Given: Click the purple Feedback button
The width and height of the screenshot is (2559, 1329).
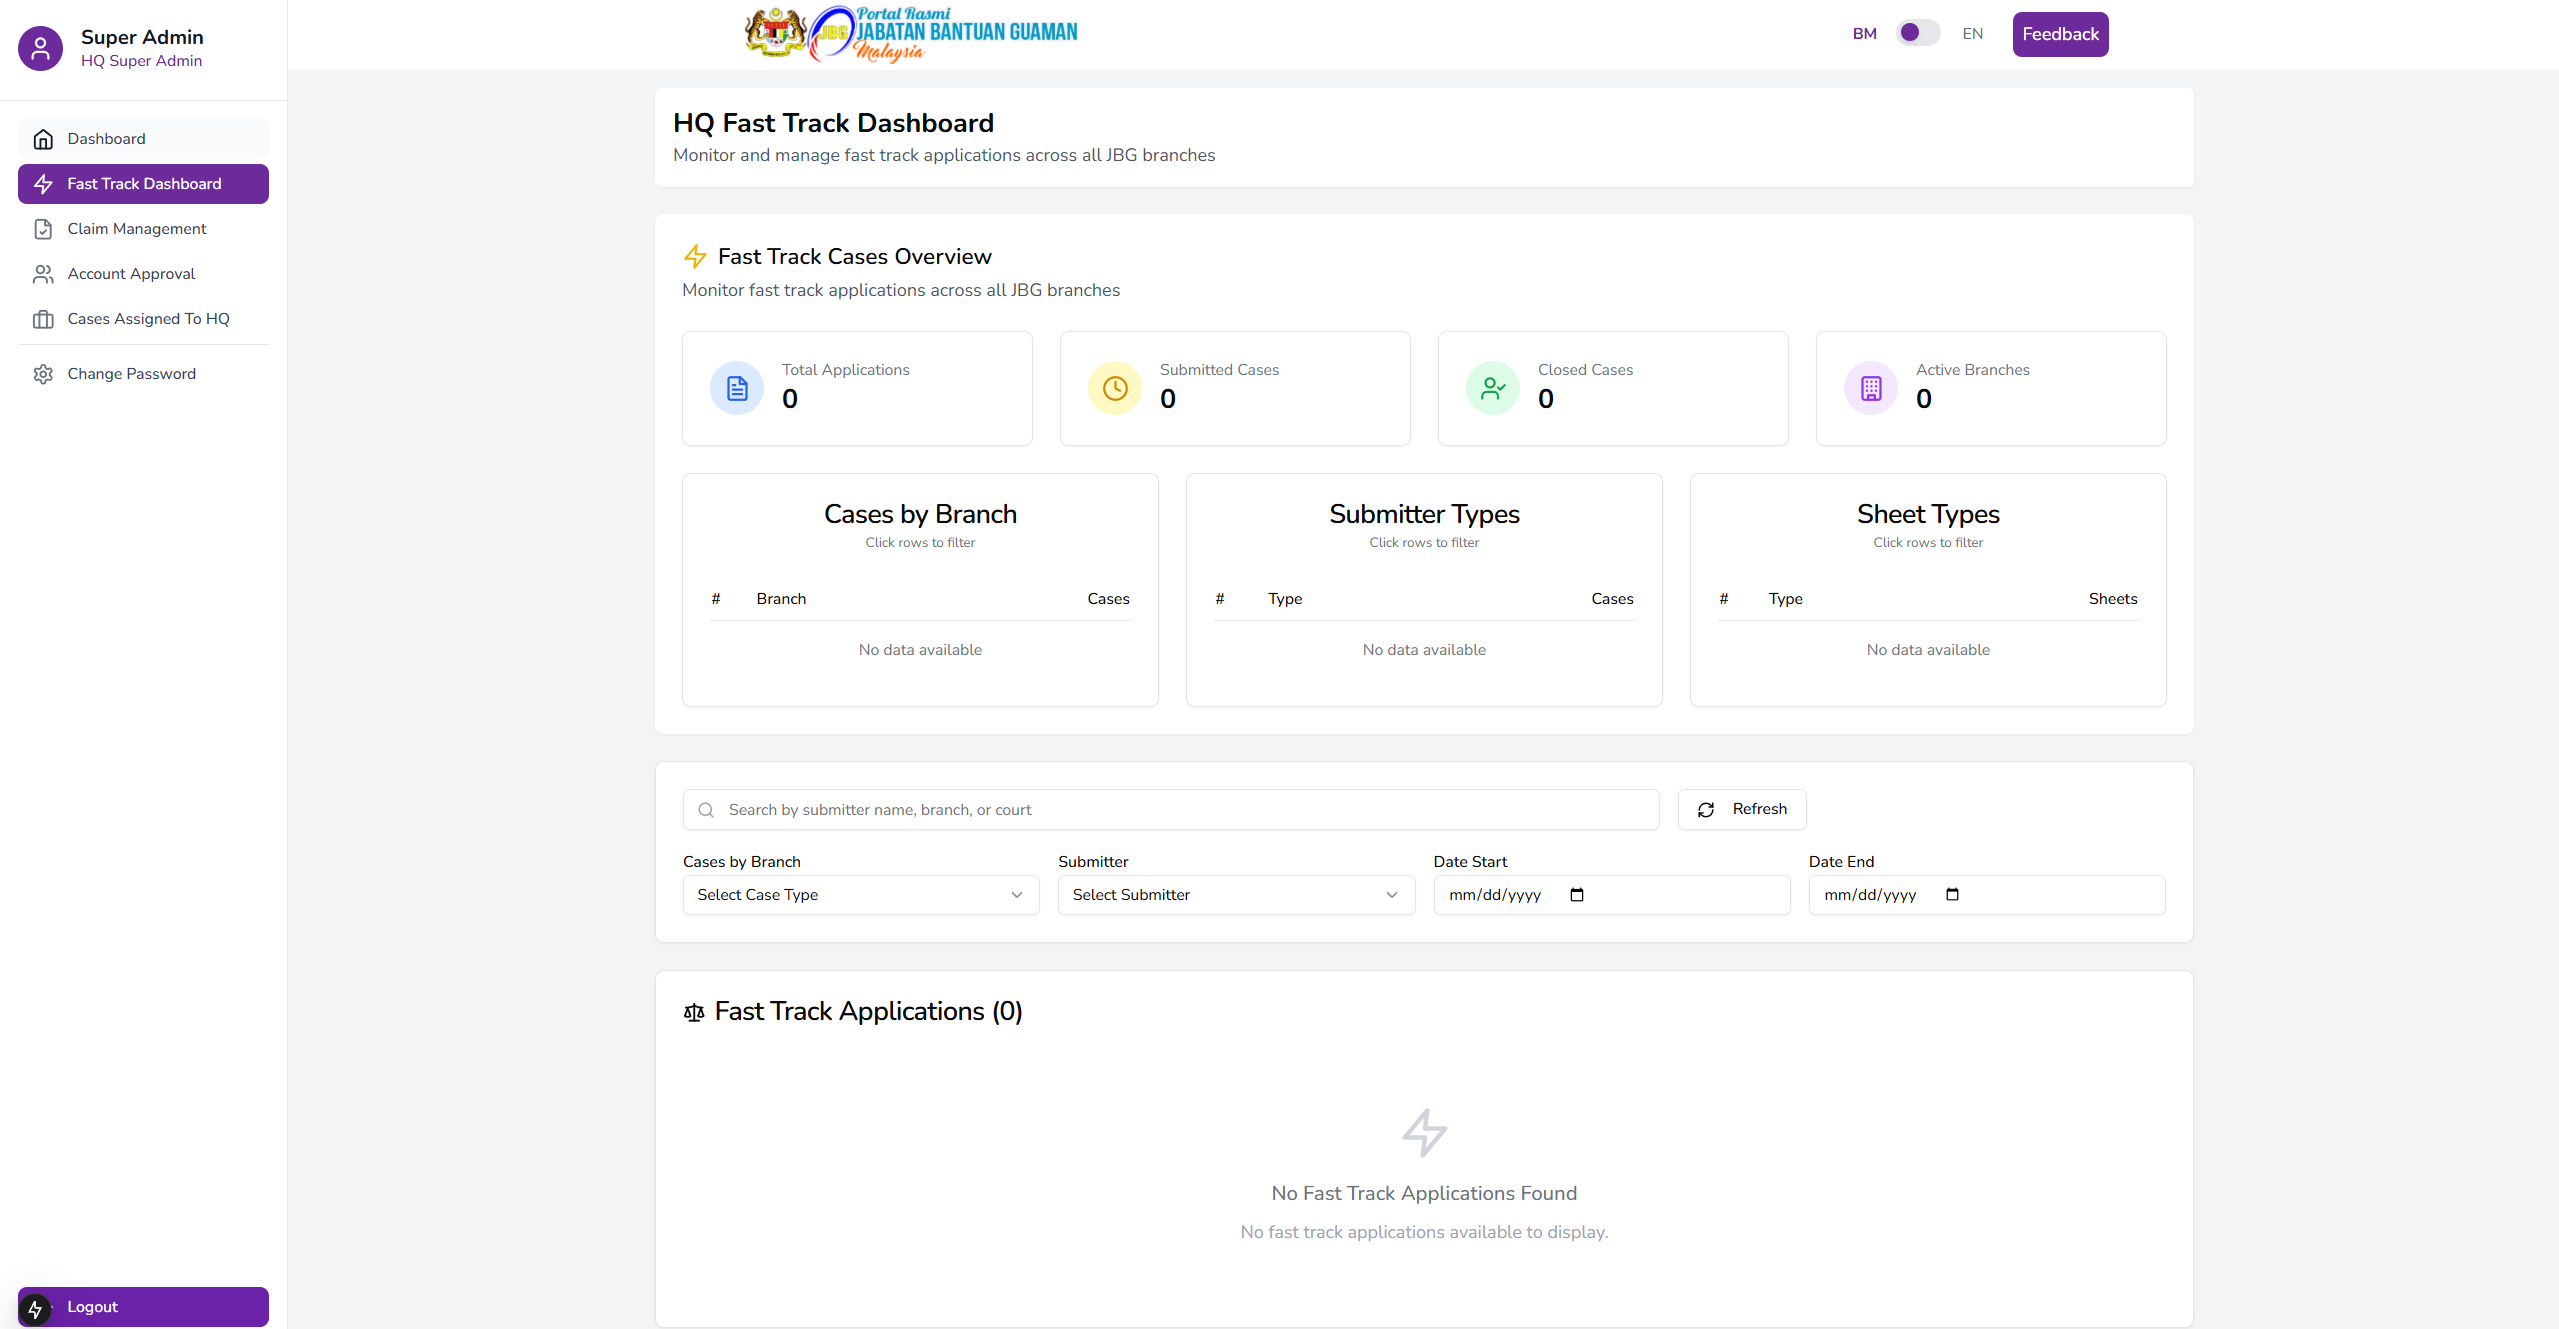Looking at the screenshot, I should (x=2060, y=34).
